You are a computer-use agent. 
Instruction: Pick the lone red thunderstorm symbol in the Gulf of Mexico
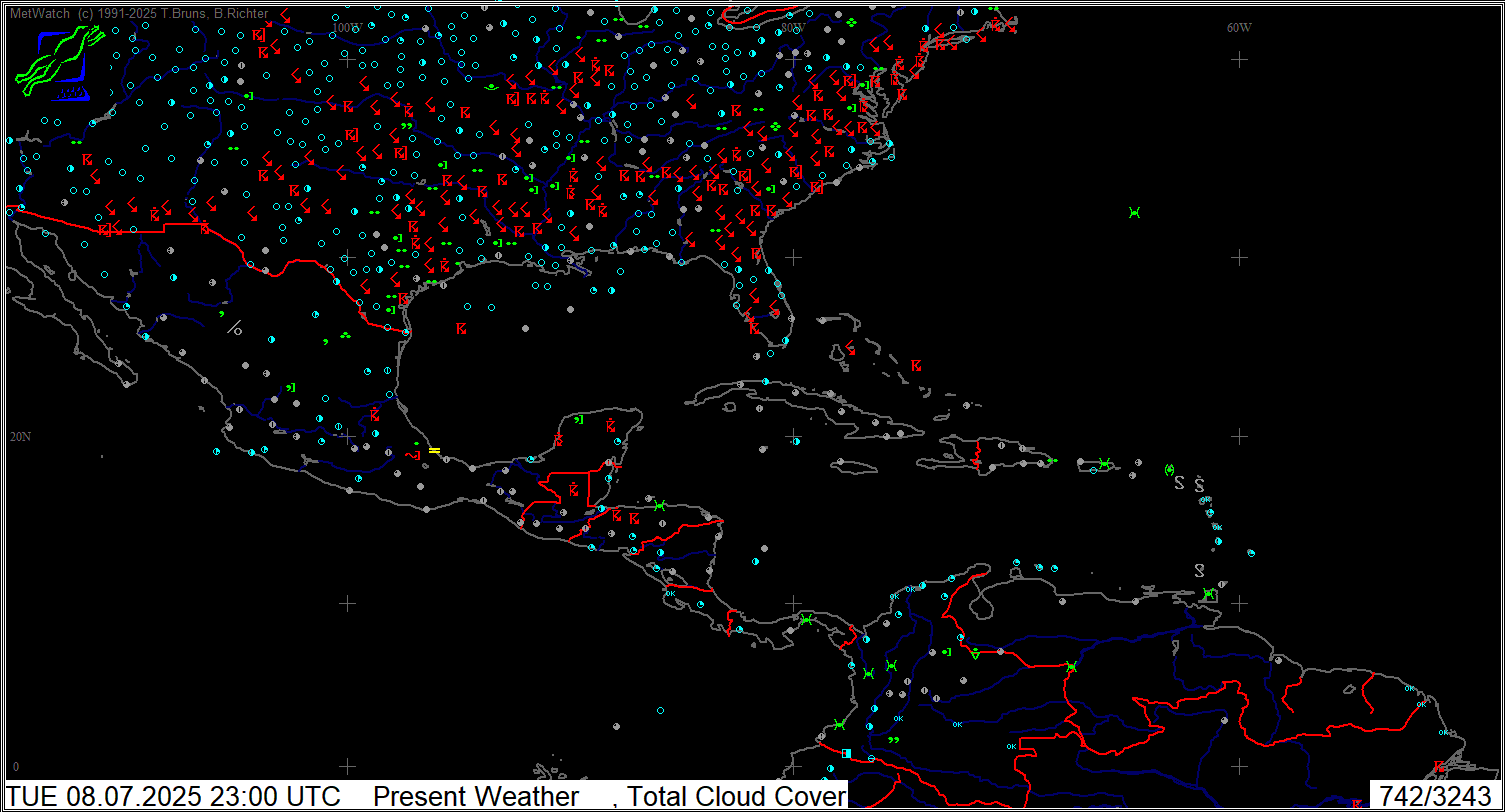[461, 328]
